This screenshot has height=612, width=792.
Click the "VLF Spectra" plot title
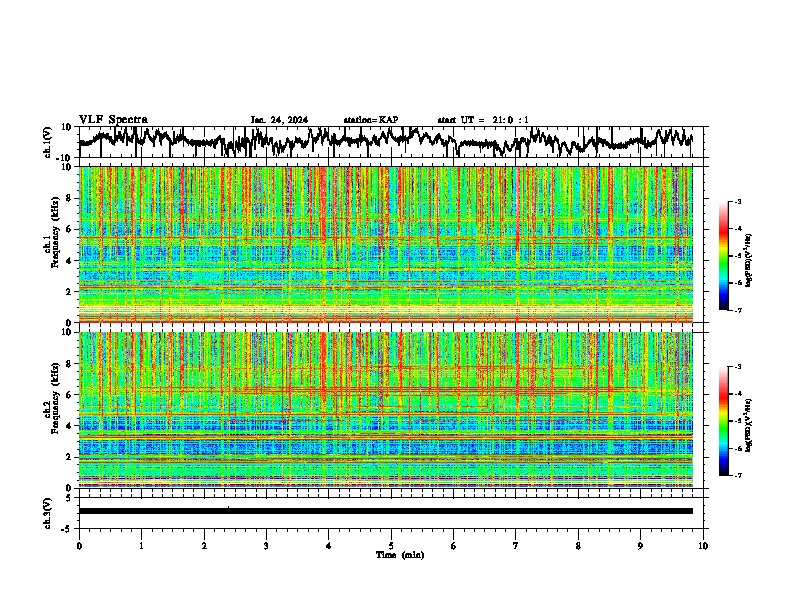tap(113, 120)
